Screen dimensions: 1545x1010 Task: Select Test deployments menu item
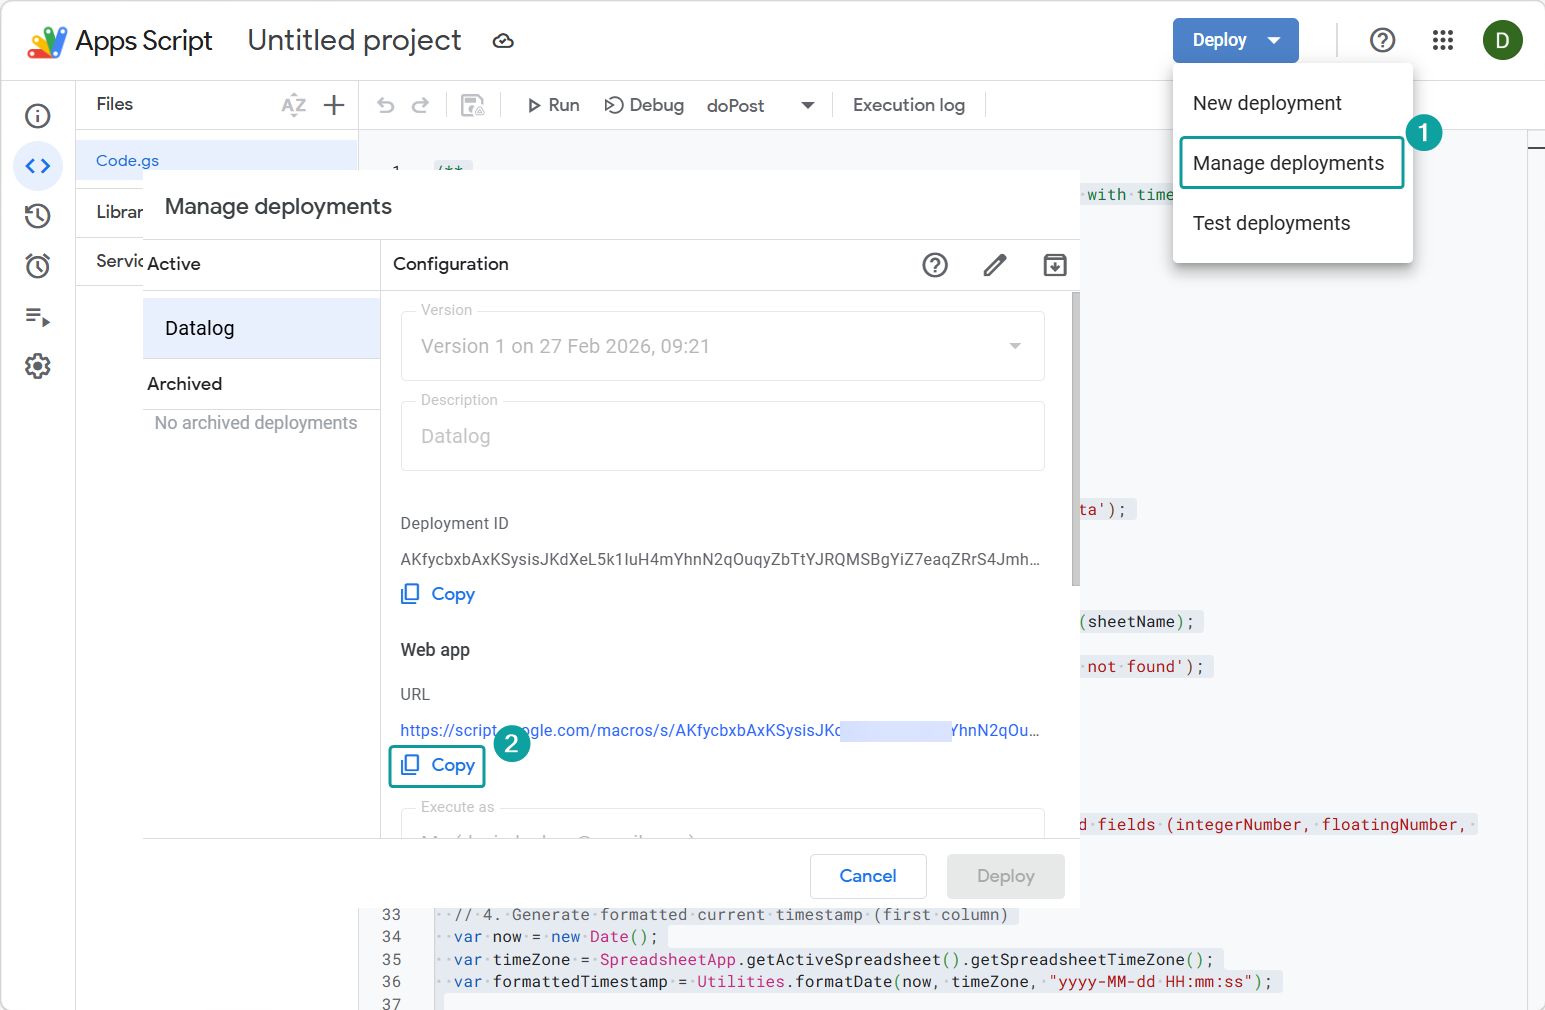click(1271, 223)
